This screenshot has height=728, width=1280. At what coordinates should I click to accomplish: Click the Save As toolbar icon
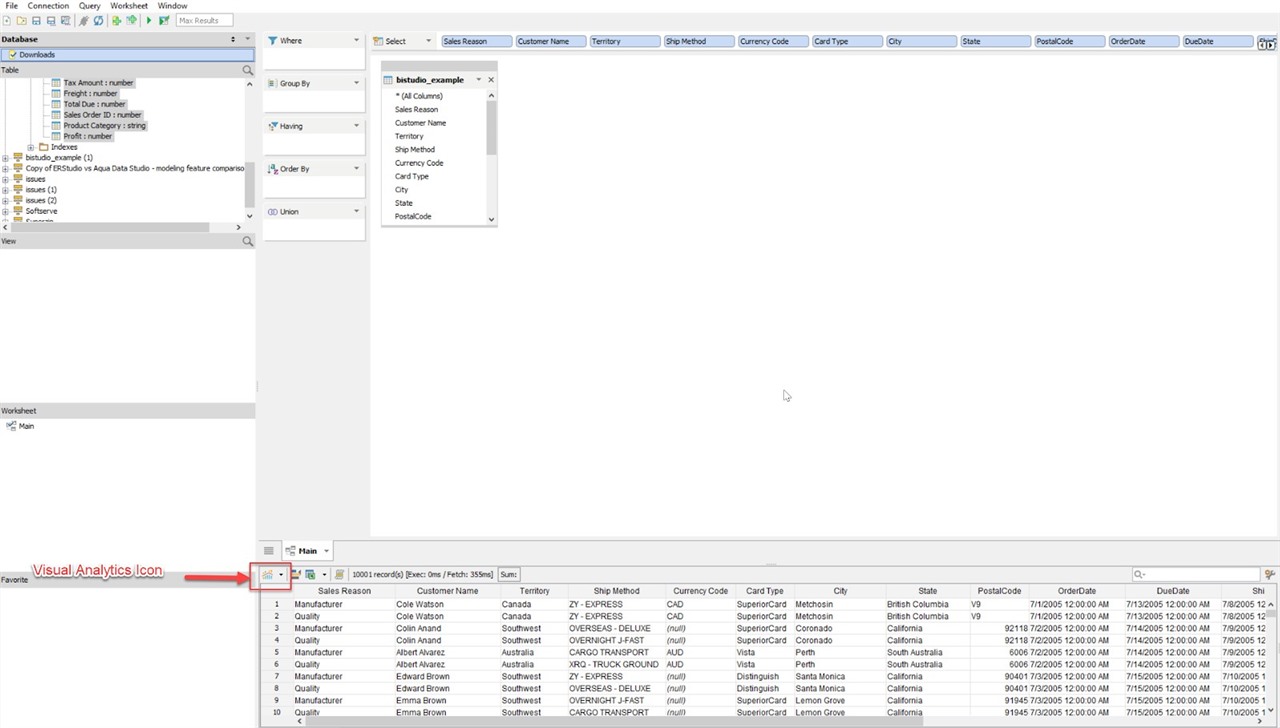(x=51, y=21)
